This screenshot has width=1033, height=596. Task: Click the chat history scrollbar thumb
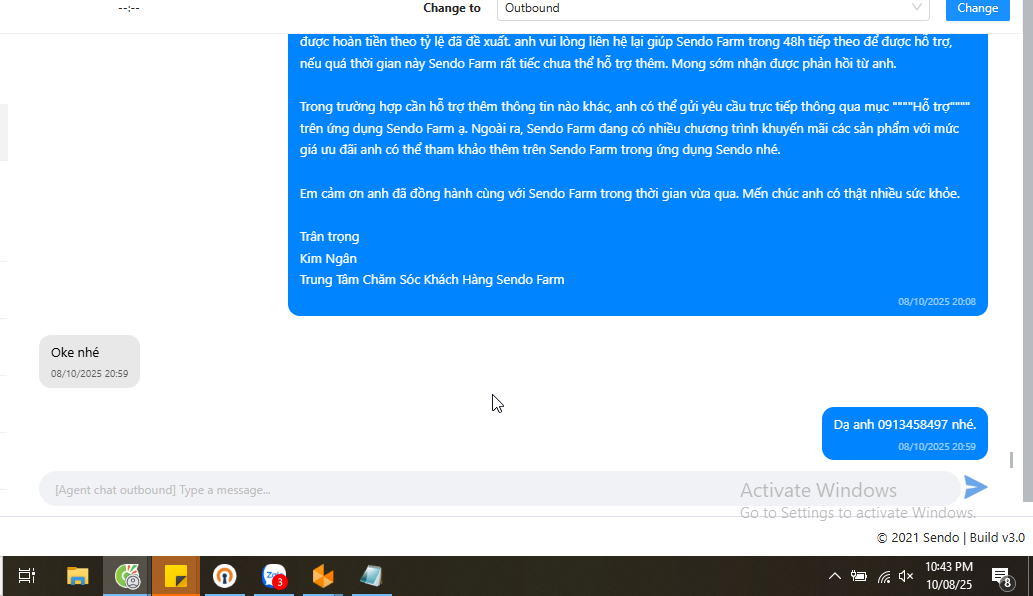pos(1011,460)
